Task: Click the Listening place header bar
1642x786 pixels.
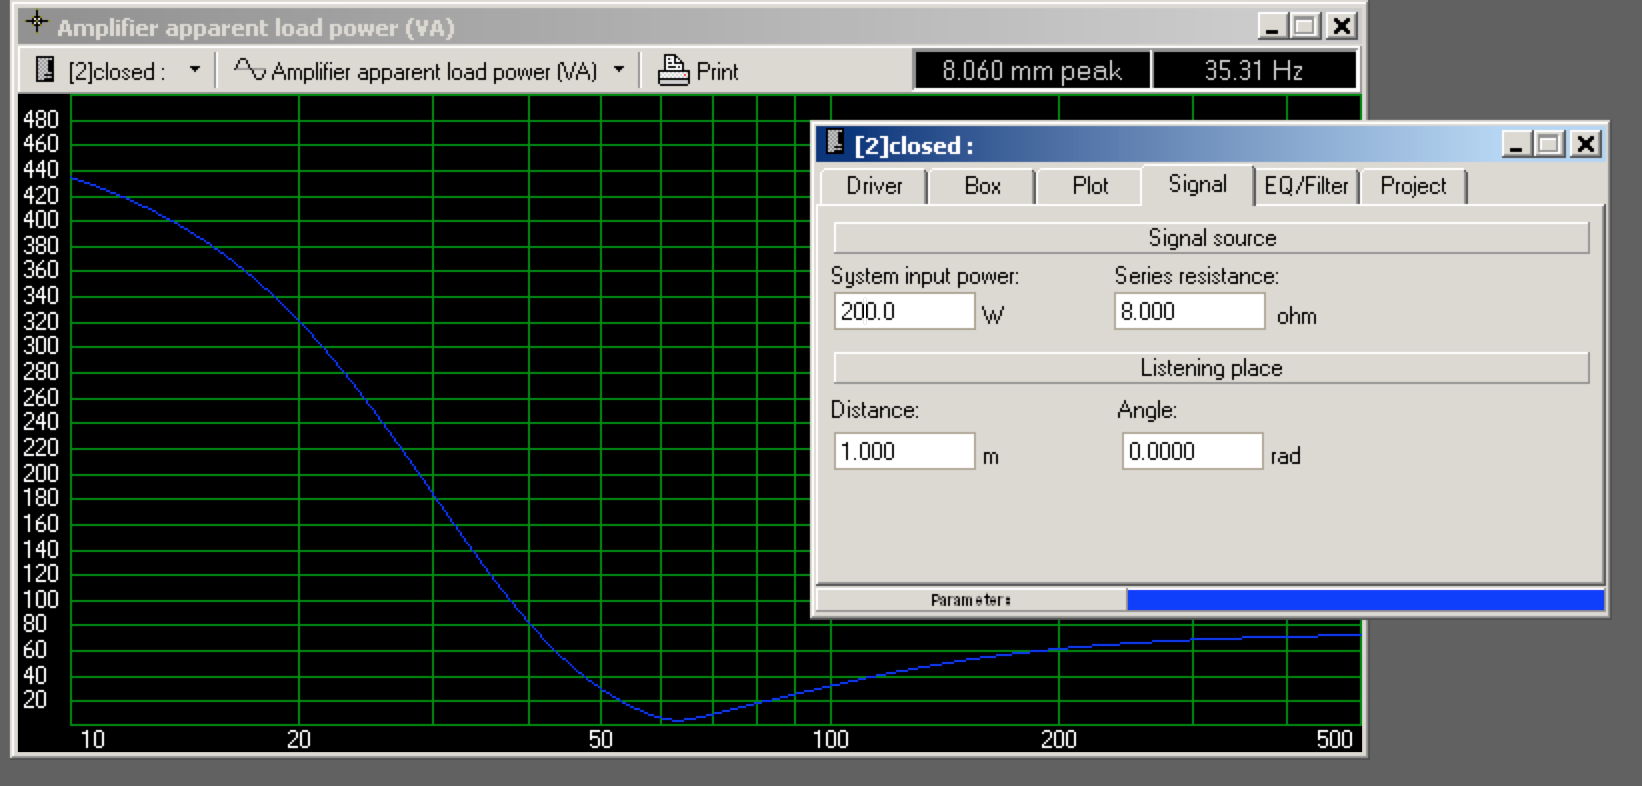Action: coord(1211,368)
